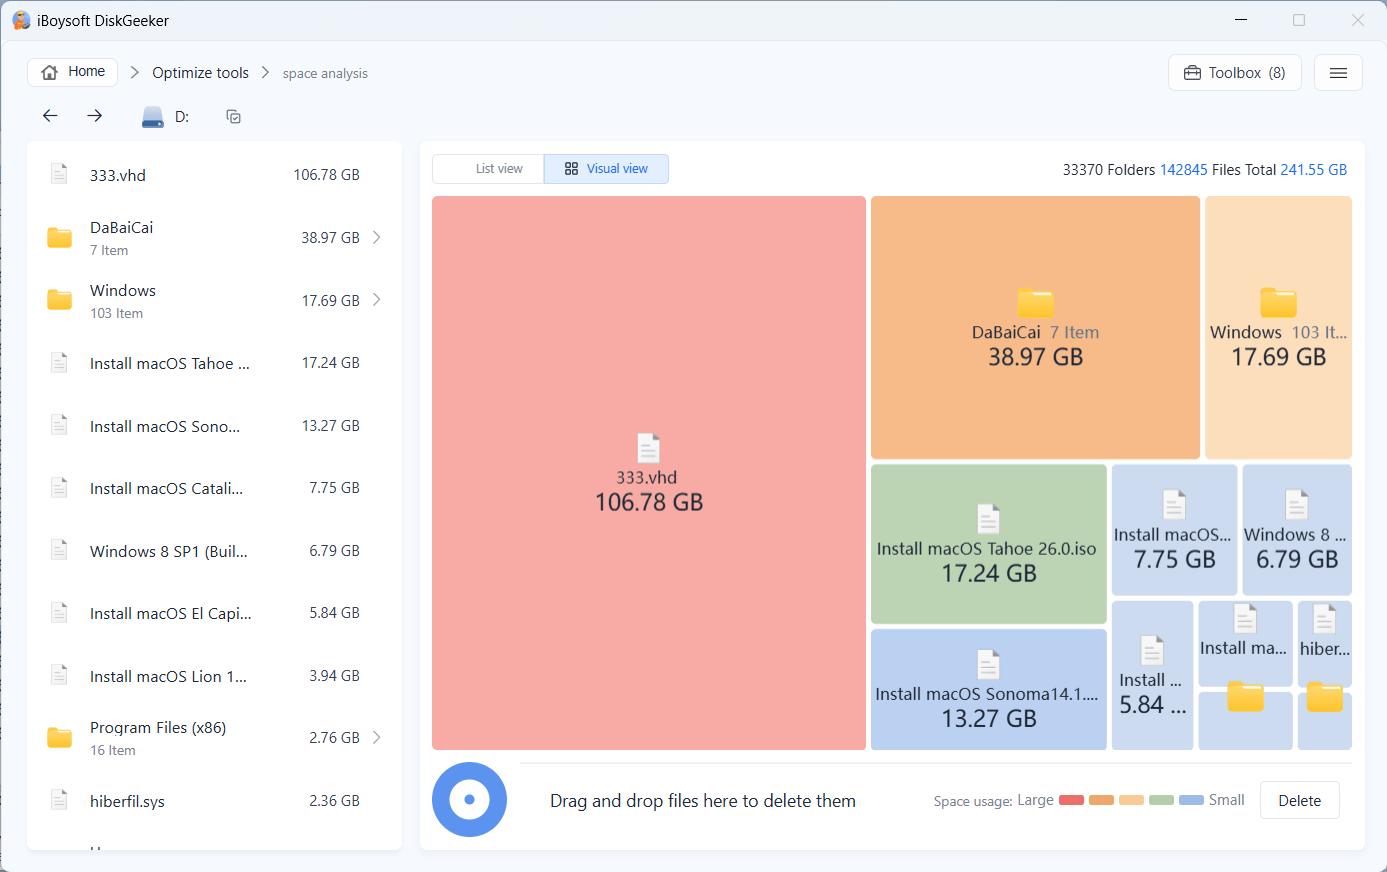Viewport: 1387px width, 872px height.
Task: Click file icon of Install macOS Tahoe row
Action: tap(60, 362)
